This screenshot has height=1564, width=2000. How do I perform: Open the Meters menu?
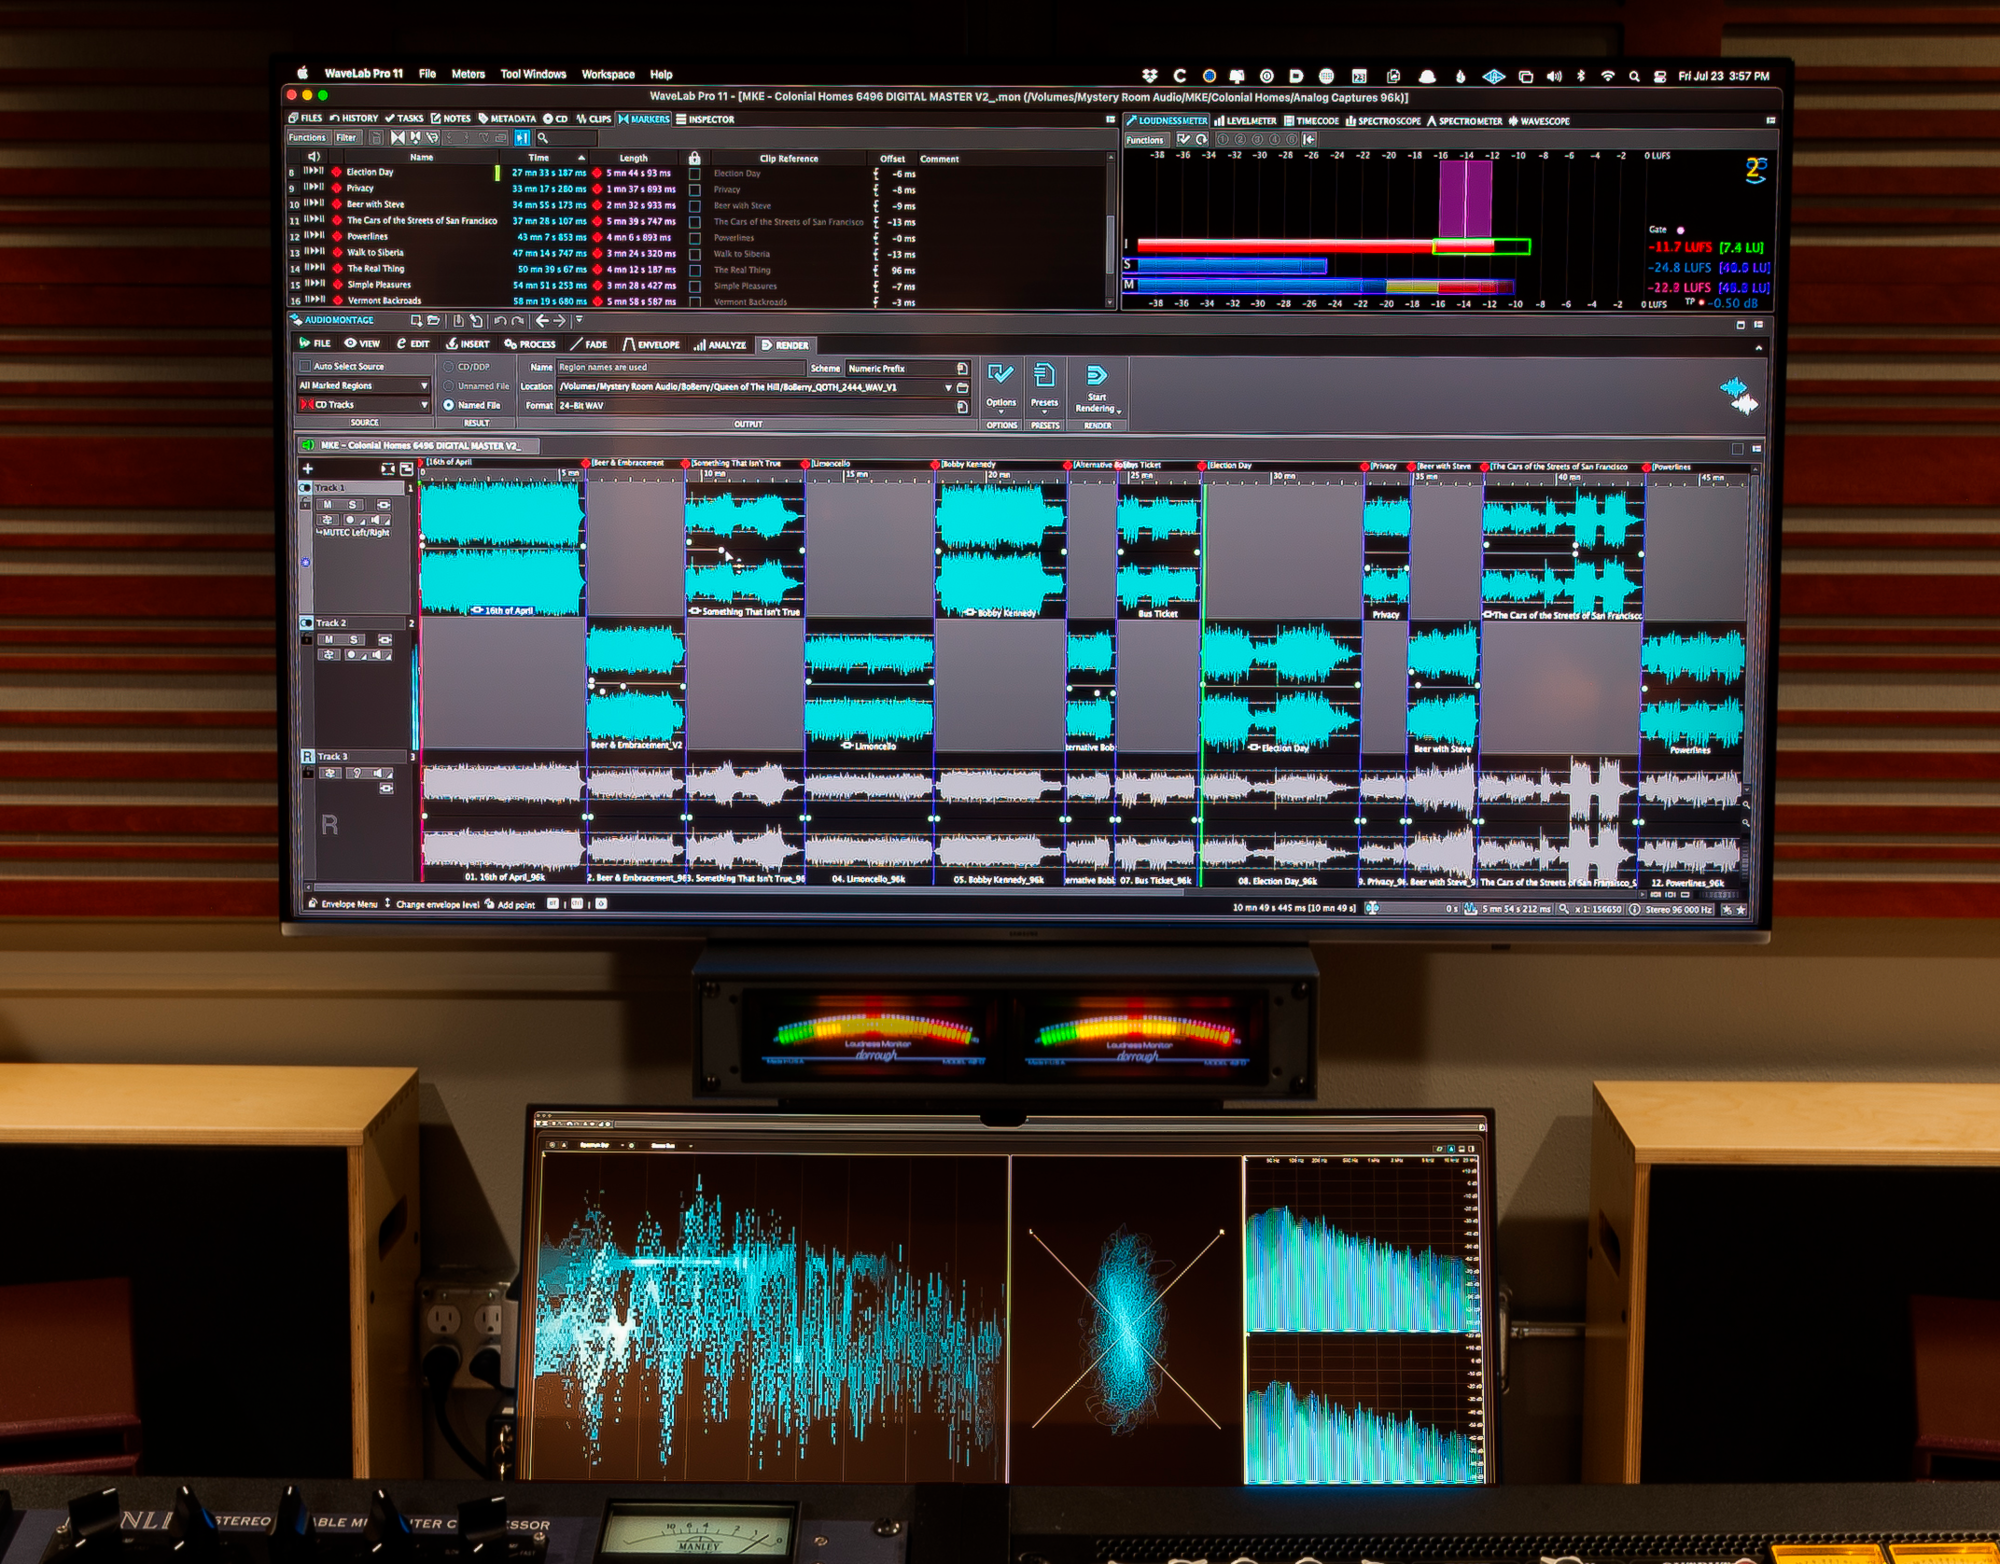pyautogui.click(x=468, y=74)
